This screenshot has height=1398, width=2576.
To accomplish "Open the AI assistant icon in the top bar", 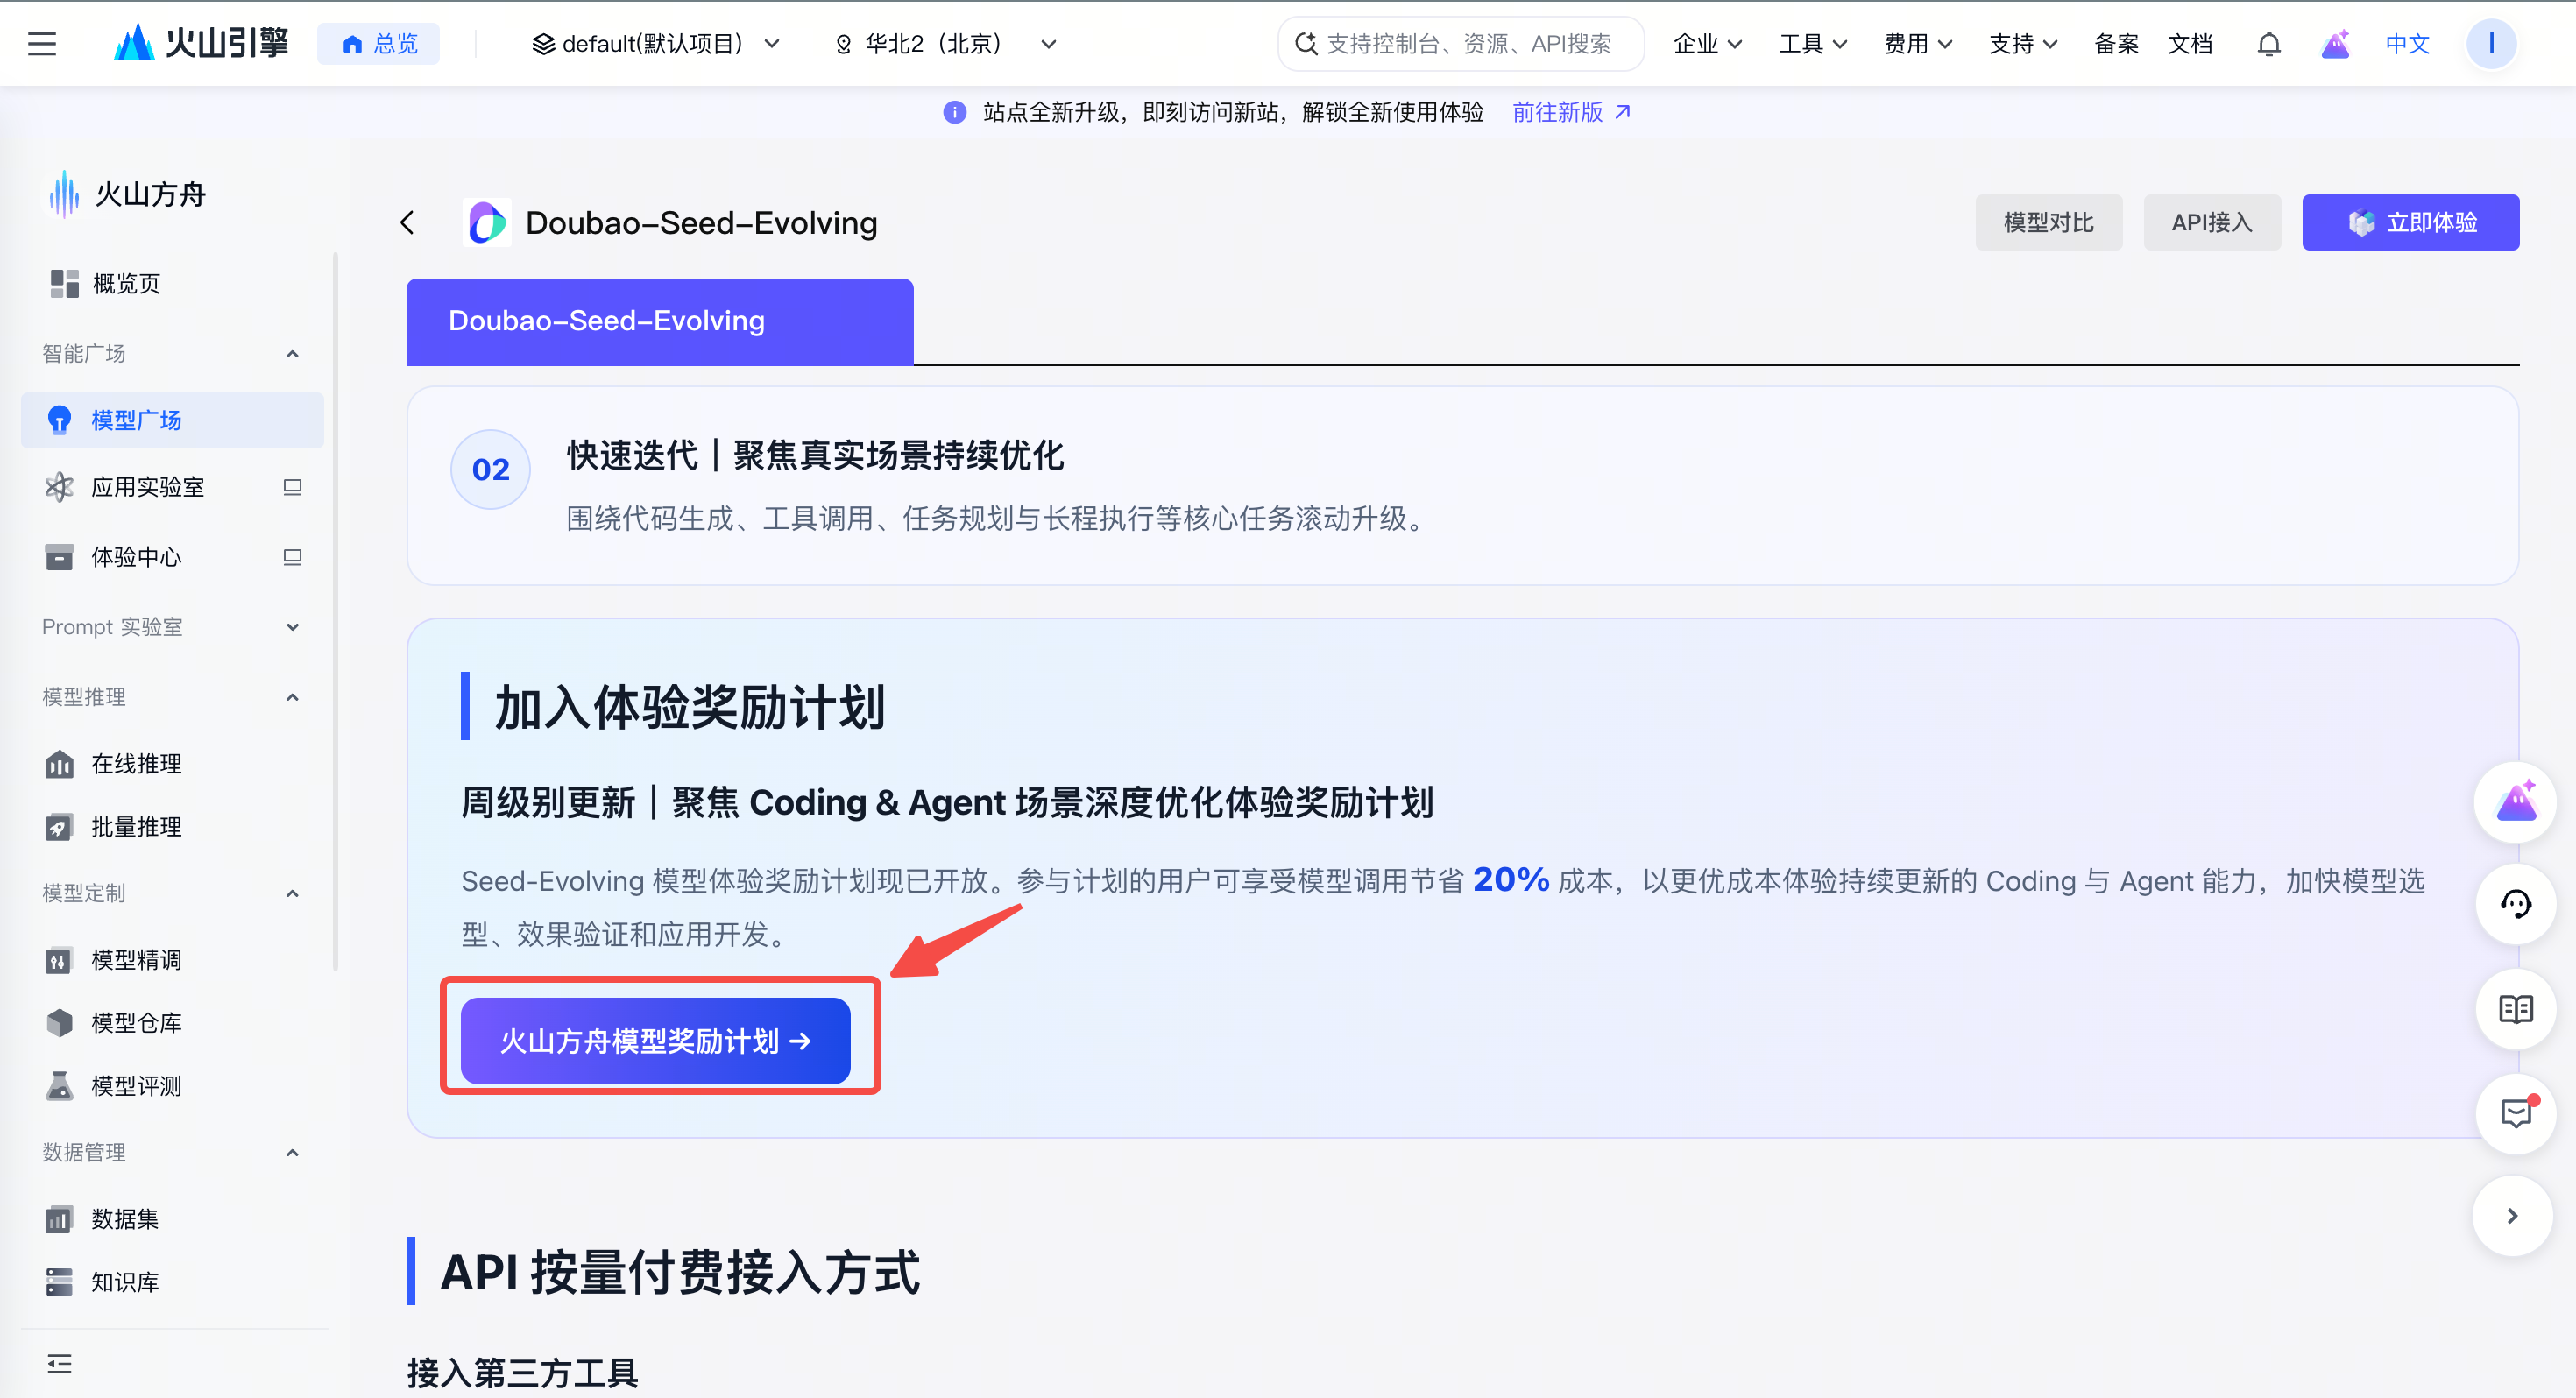I will [2335, 44].
